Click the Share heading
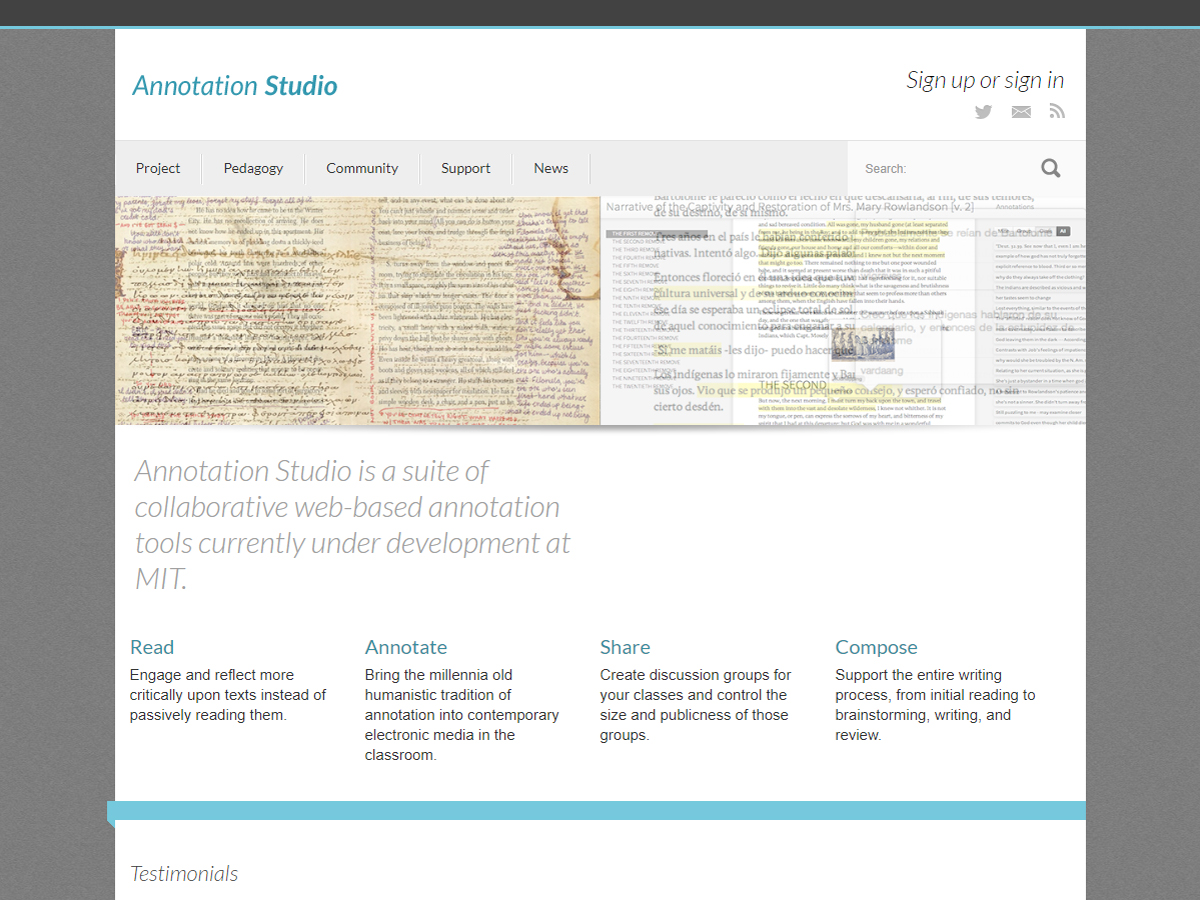This screenshot has width=1200, height=900. (x=625, y=647)
